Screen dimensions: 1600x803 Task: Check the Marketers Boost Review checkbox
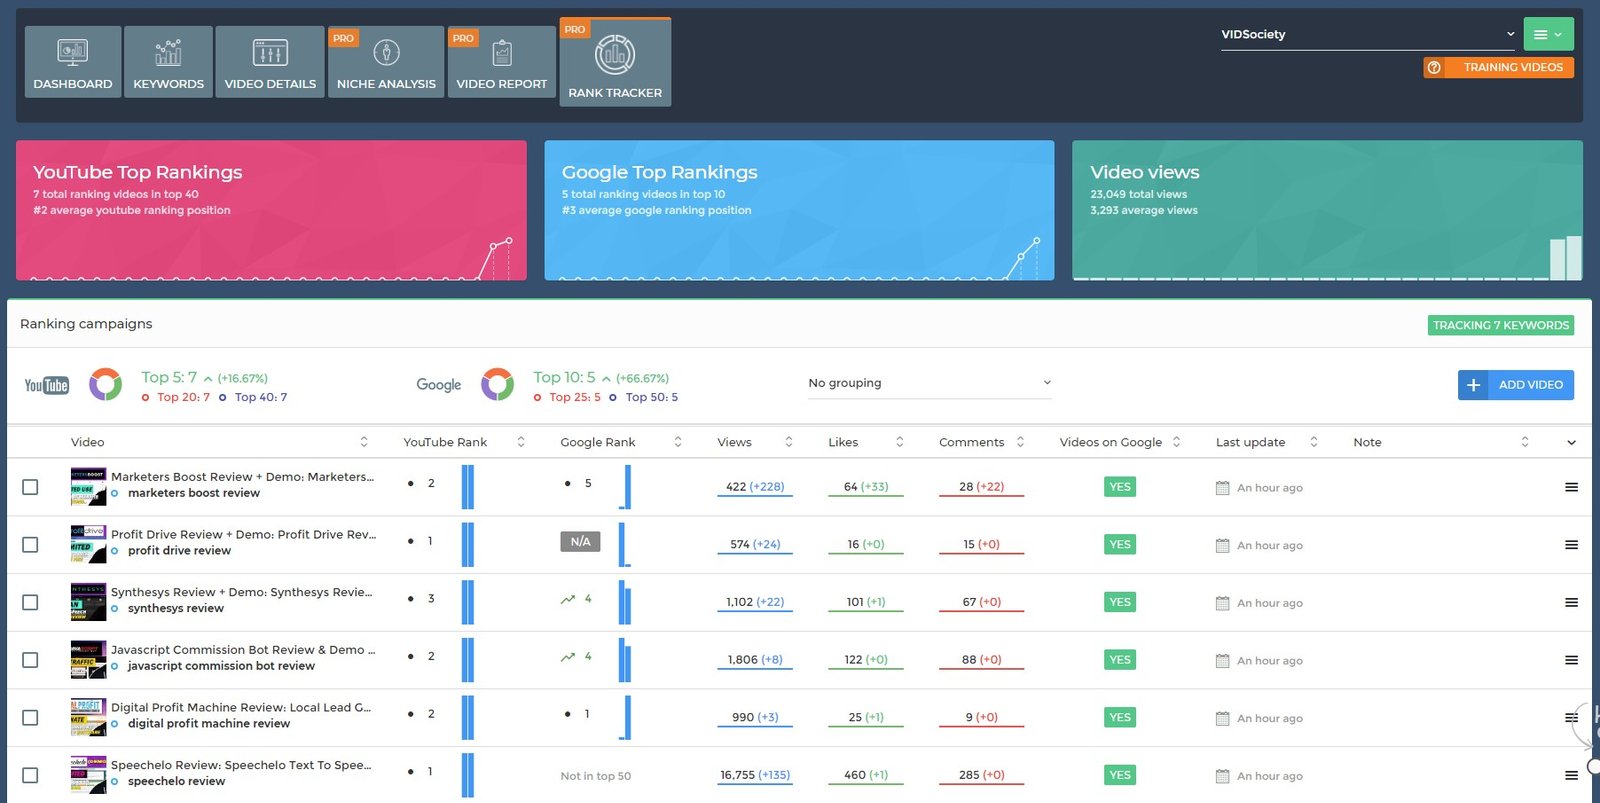[x=30, y=487]
